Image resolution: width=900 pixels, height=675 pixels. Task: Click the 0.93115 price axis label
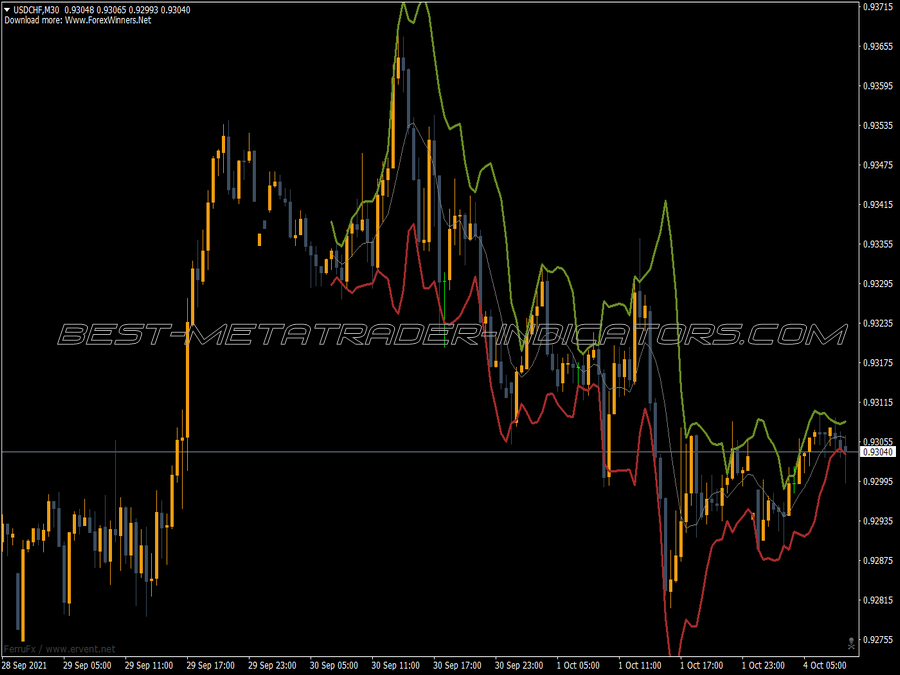pyautogui.click(x=878, y=403)
